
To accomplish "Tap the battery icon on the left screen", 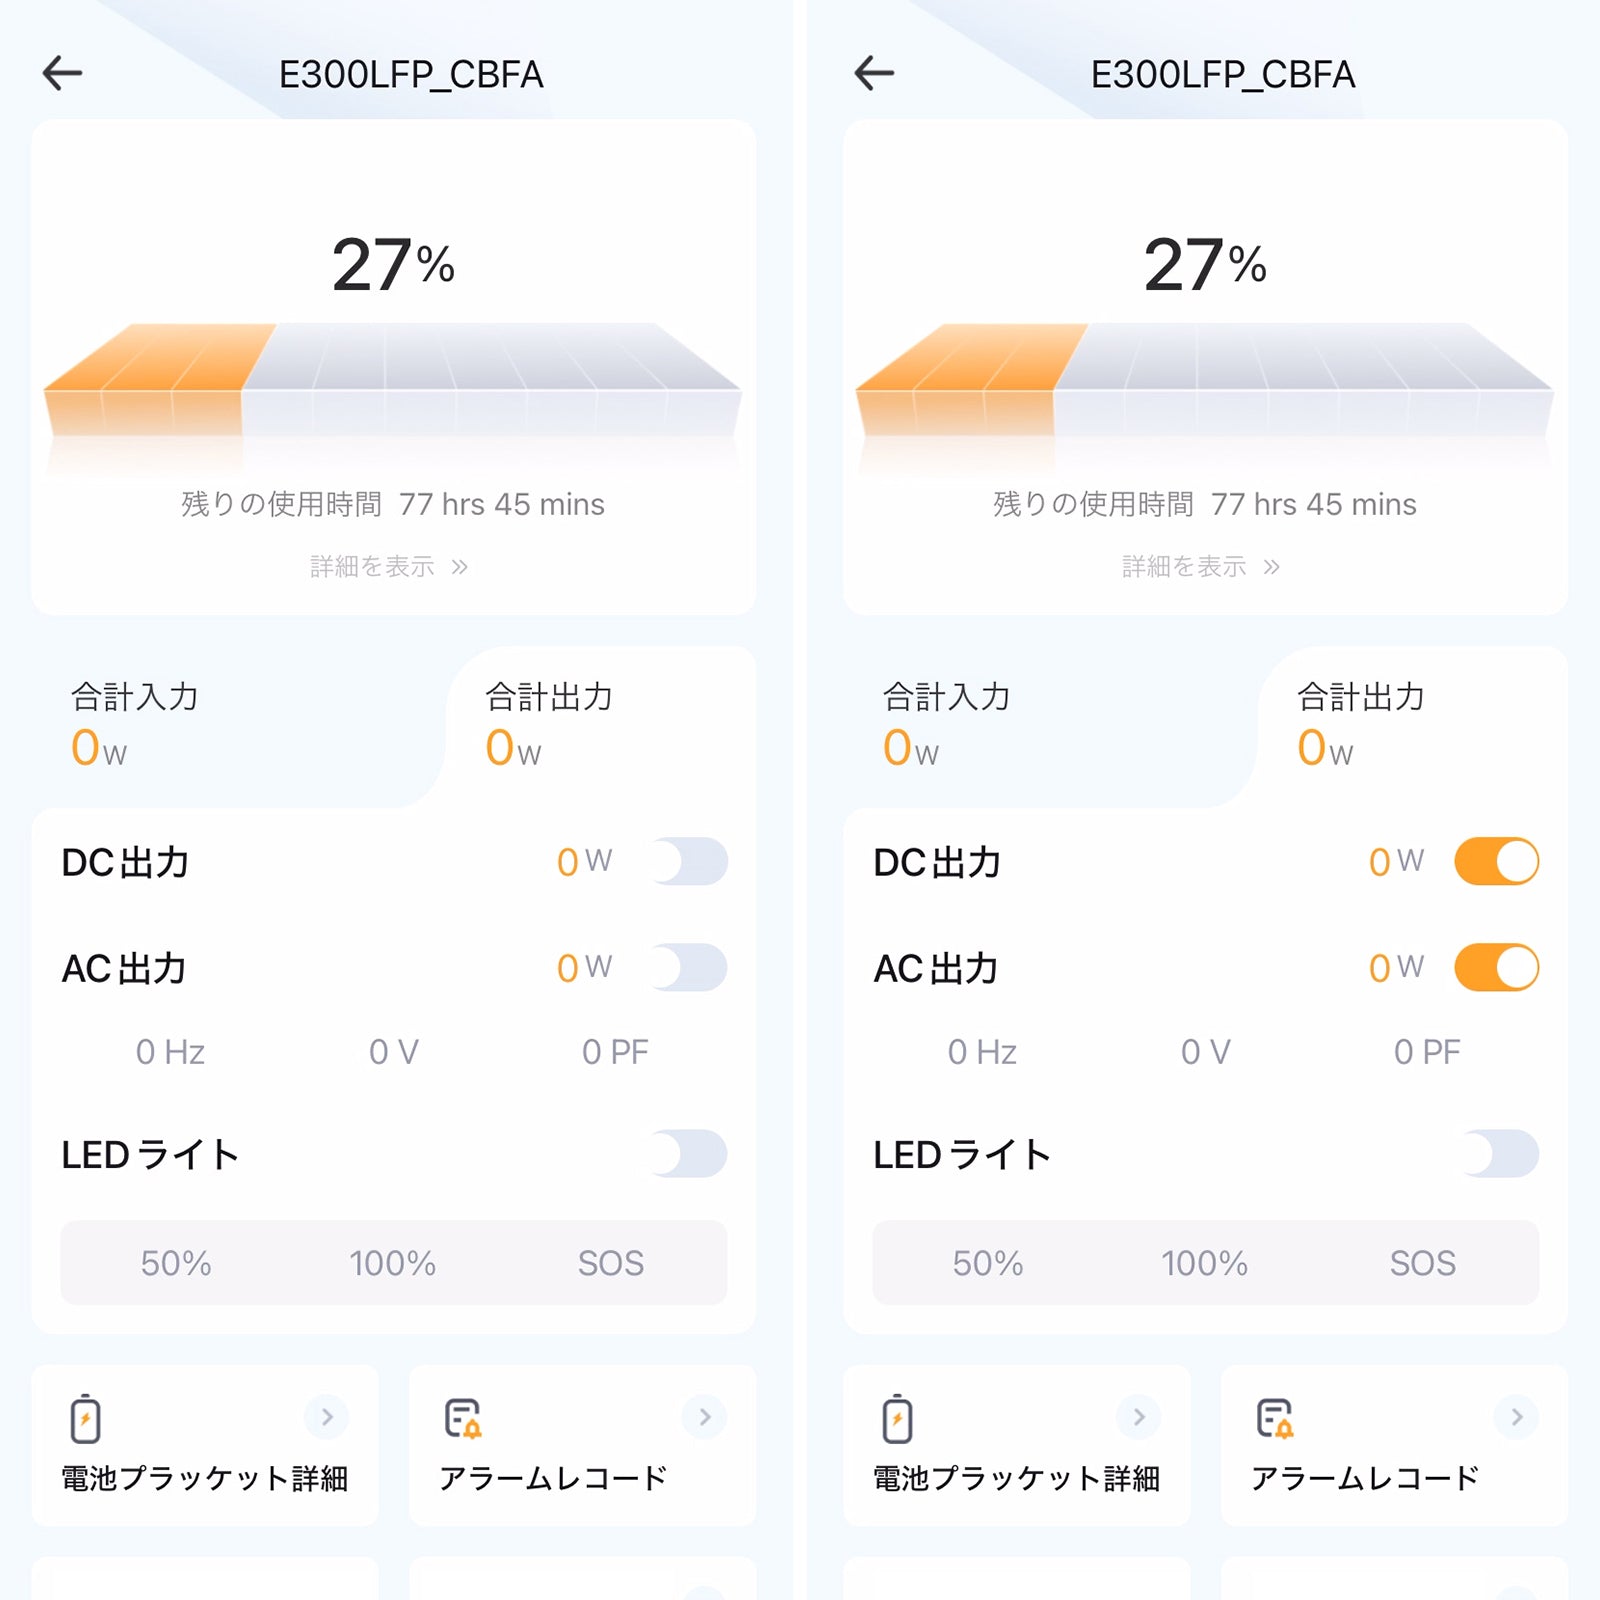I will 86,1418.
